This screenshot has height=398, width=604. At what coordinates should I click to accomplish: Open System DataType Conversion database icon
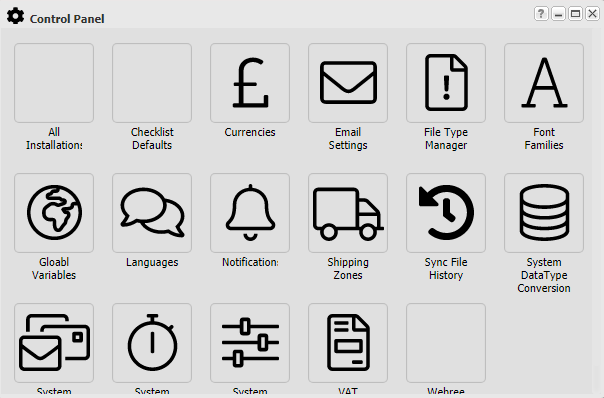(544, 213)
